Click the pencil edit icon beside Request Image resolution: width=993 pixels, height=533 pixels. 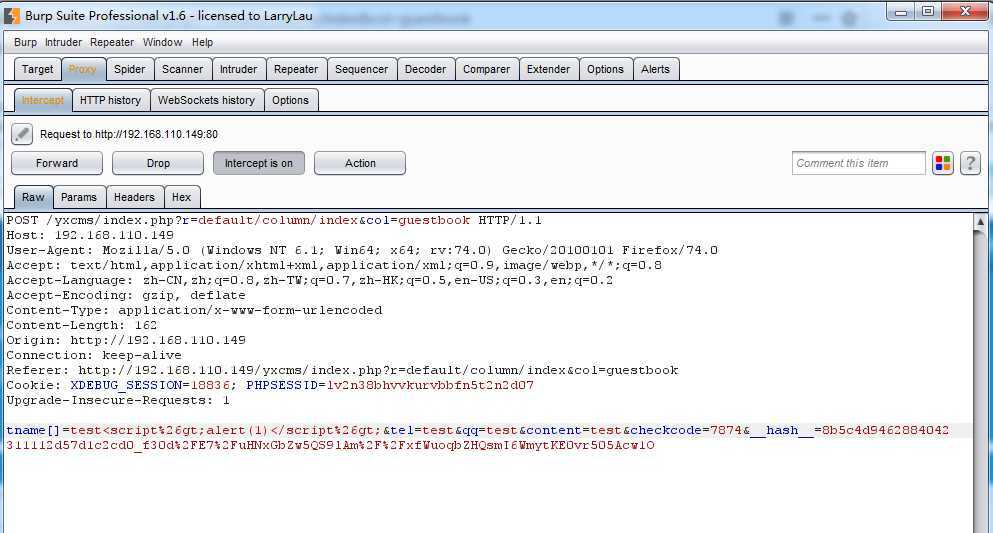22,134
